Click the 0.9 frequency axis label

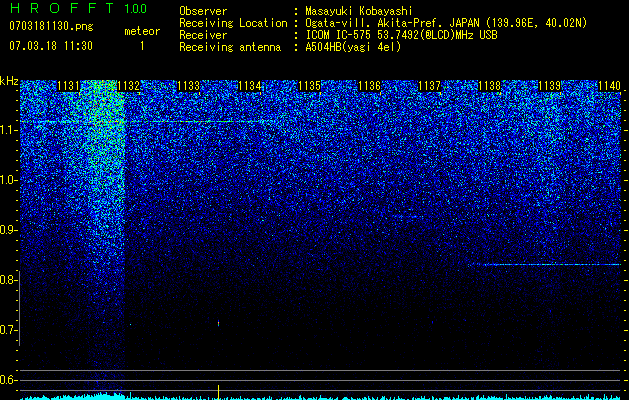point(8,230)
